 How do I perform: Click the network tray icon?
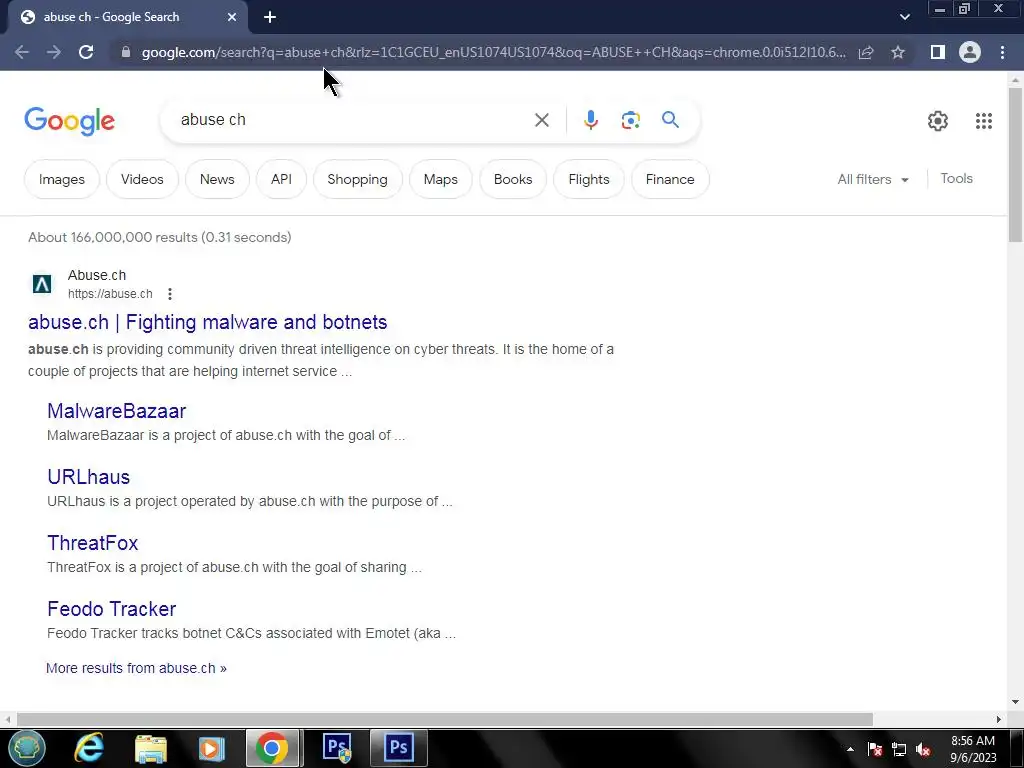pos(899,749)
